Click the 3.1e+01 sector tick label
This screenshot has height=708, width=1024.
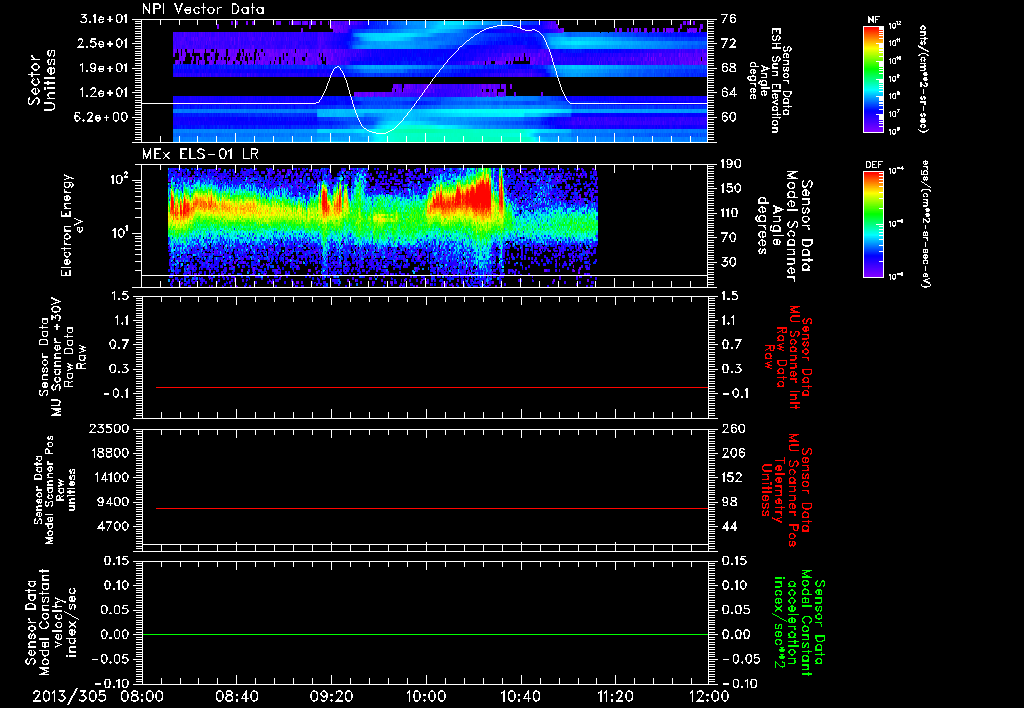[x=104, y=19]
